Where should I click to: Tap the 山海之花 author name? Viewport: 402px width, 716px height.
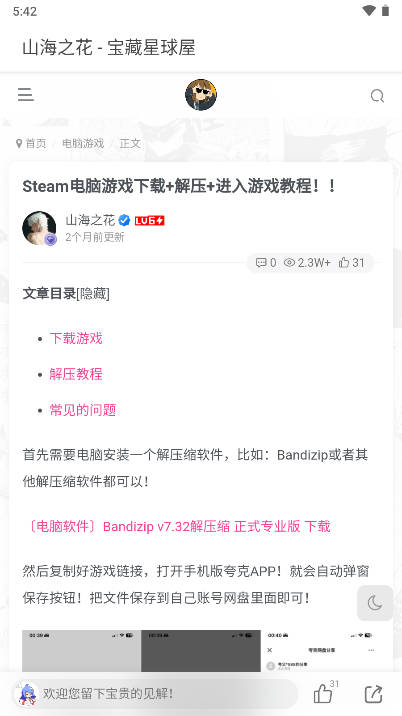coord(90,221)
